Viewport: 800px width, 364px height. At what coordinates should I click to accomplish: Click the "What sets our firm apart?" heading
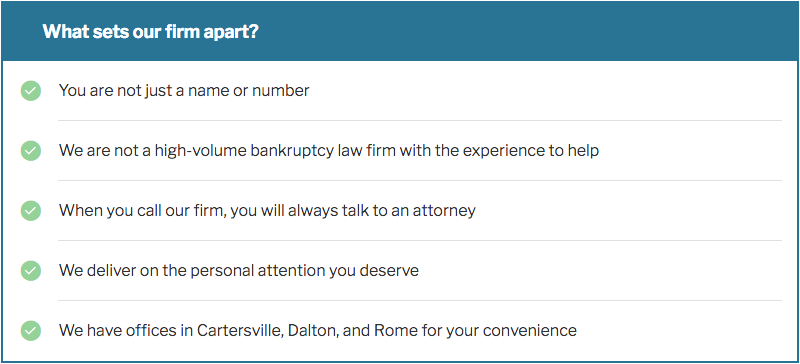151,32
